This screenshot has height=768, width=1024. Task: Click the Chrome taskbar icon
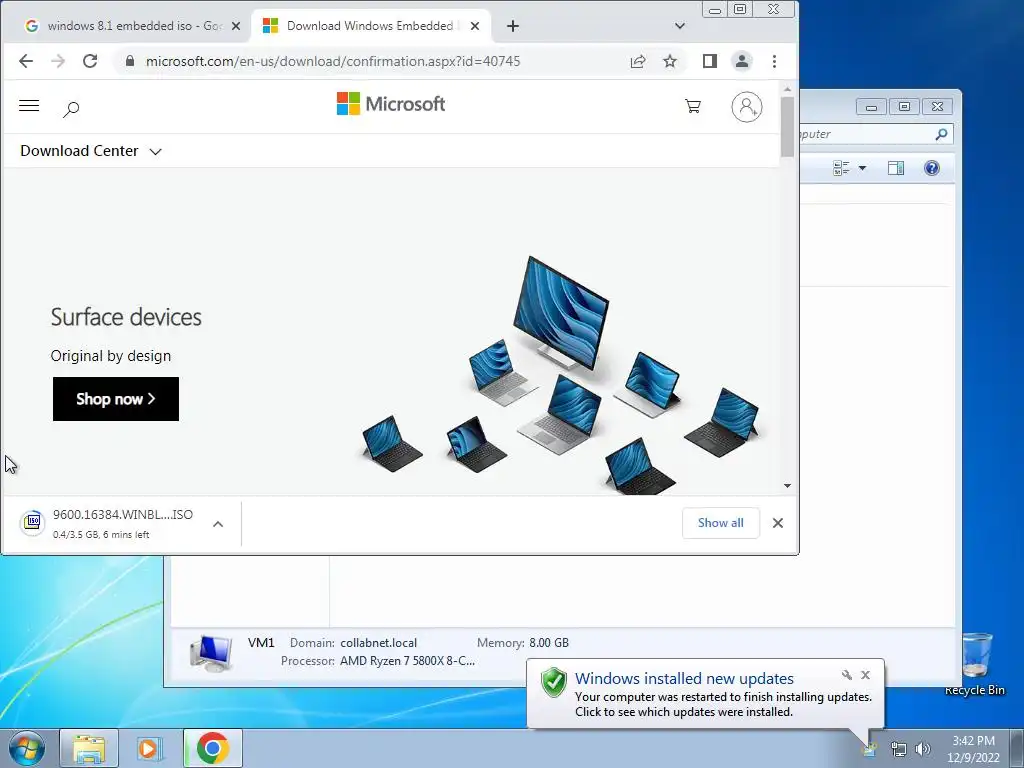(x=212, y=748)
